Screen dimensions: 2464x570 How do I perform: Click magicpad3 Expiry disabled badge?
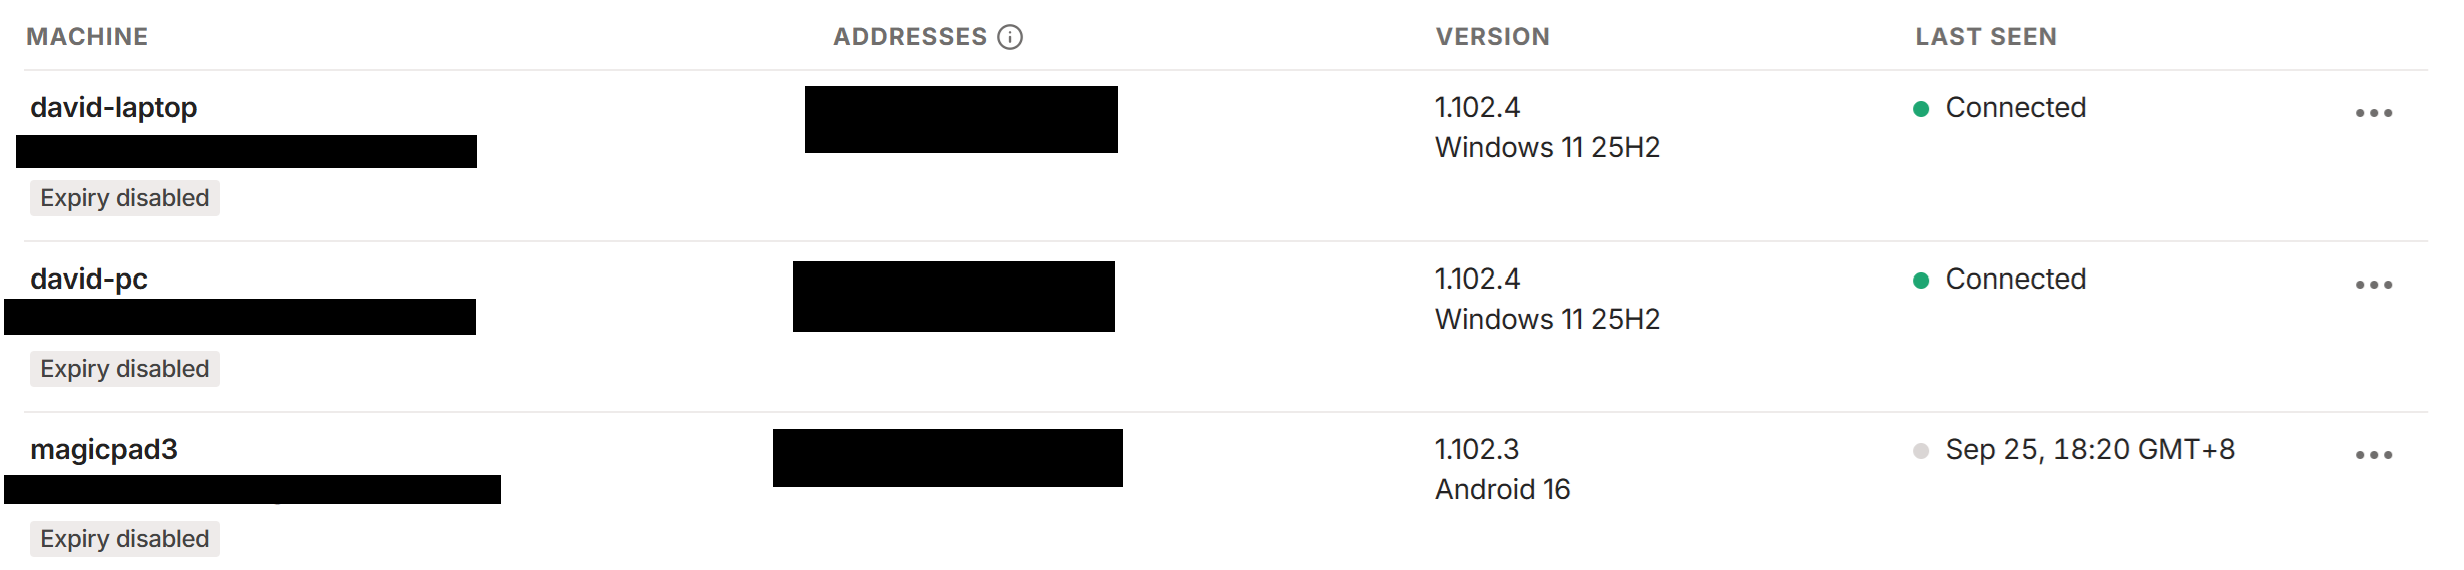click(125, 539)
